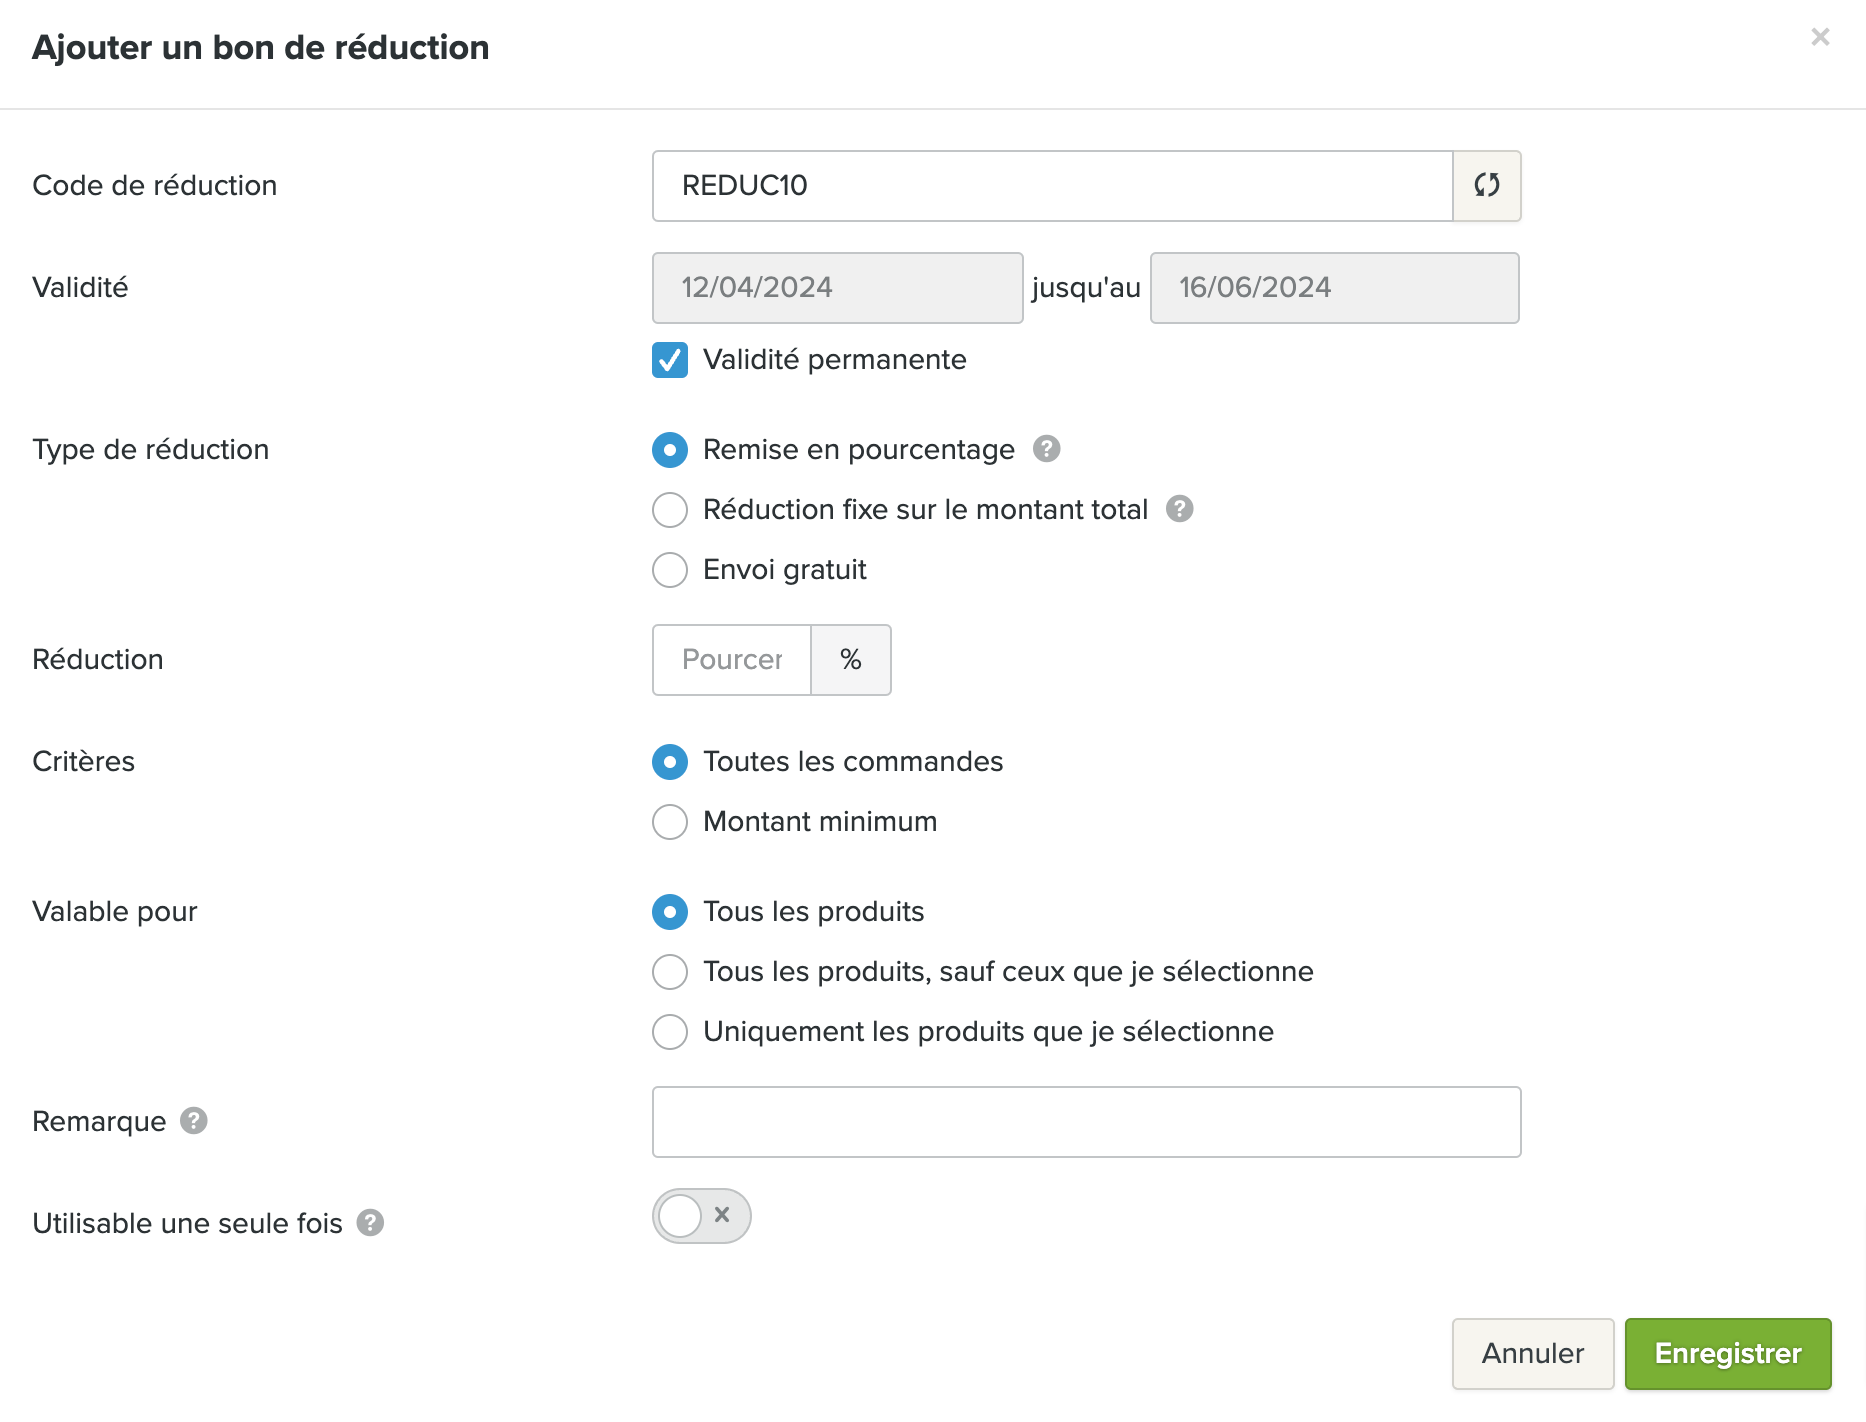This screenshot has width=1866, height=1422.
Task: Click help icon beside Remise en pourcentage
Action: pos(1046,449)
